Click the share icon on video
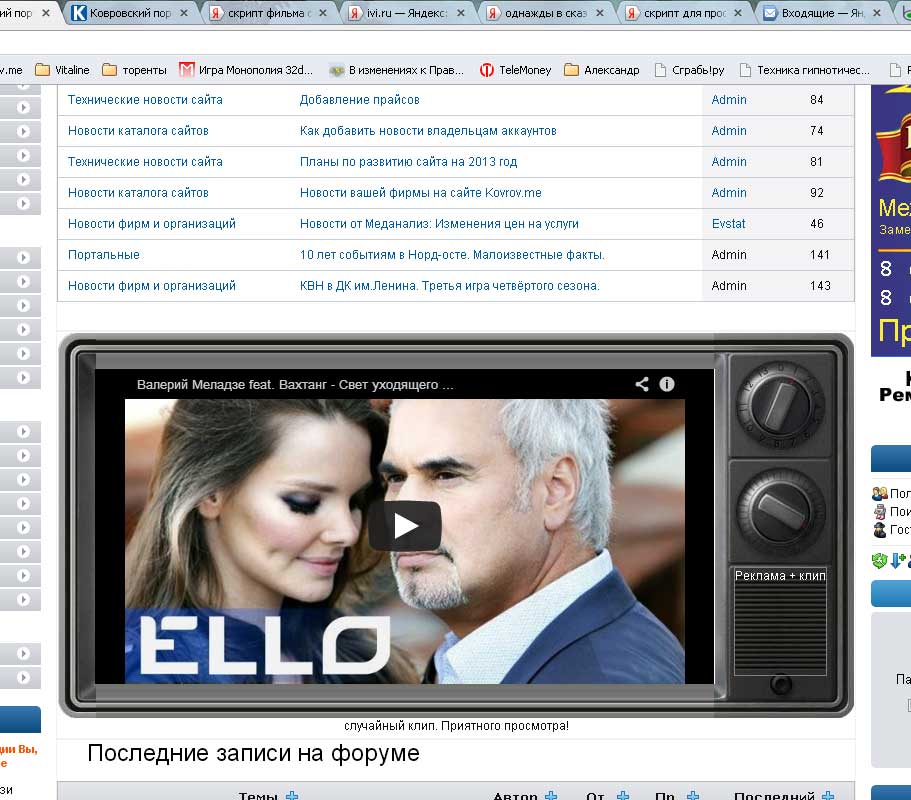911x800 pixels. [641, 384]
